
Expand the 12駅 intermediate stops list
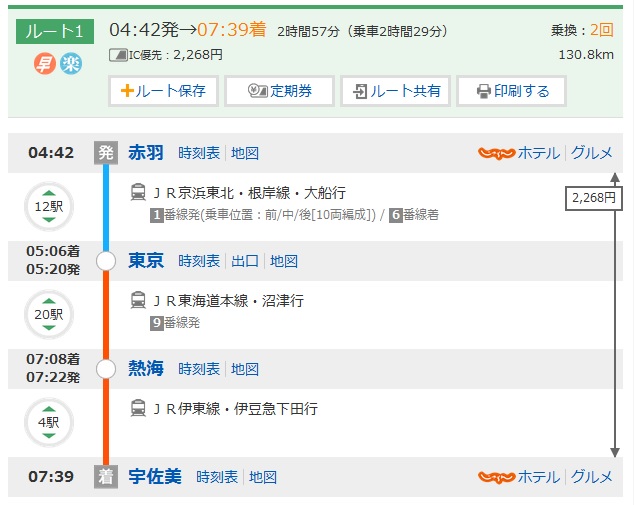point(49,207)
